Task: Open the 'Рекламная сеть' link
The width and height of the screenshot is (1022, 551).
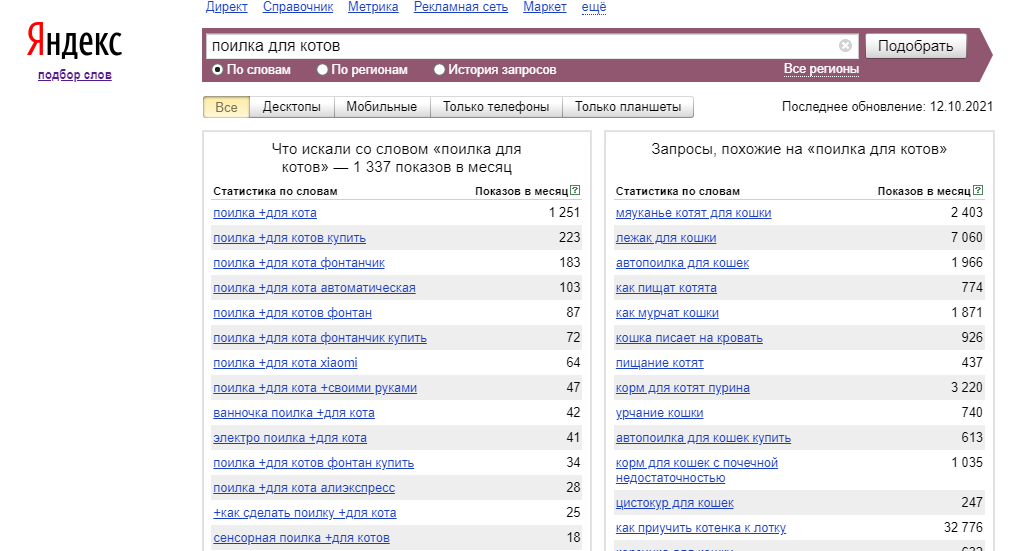Action: pyautogui.click(x=461, y=7)
